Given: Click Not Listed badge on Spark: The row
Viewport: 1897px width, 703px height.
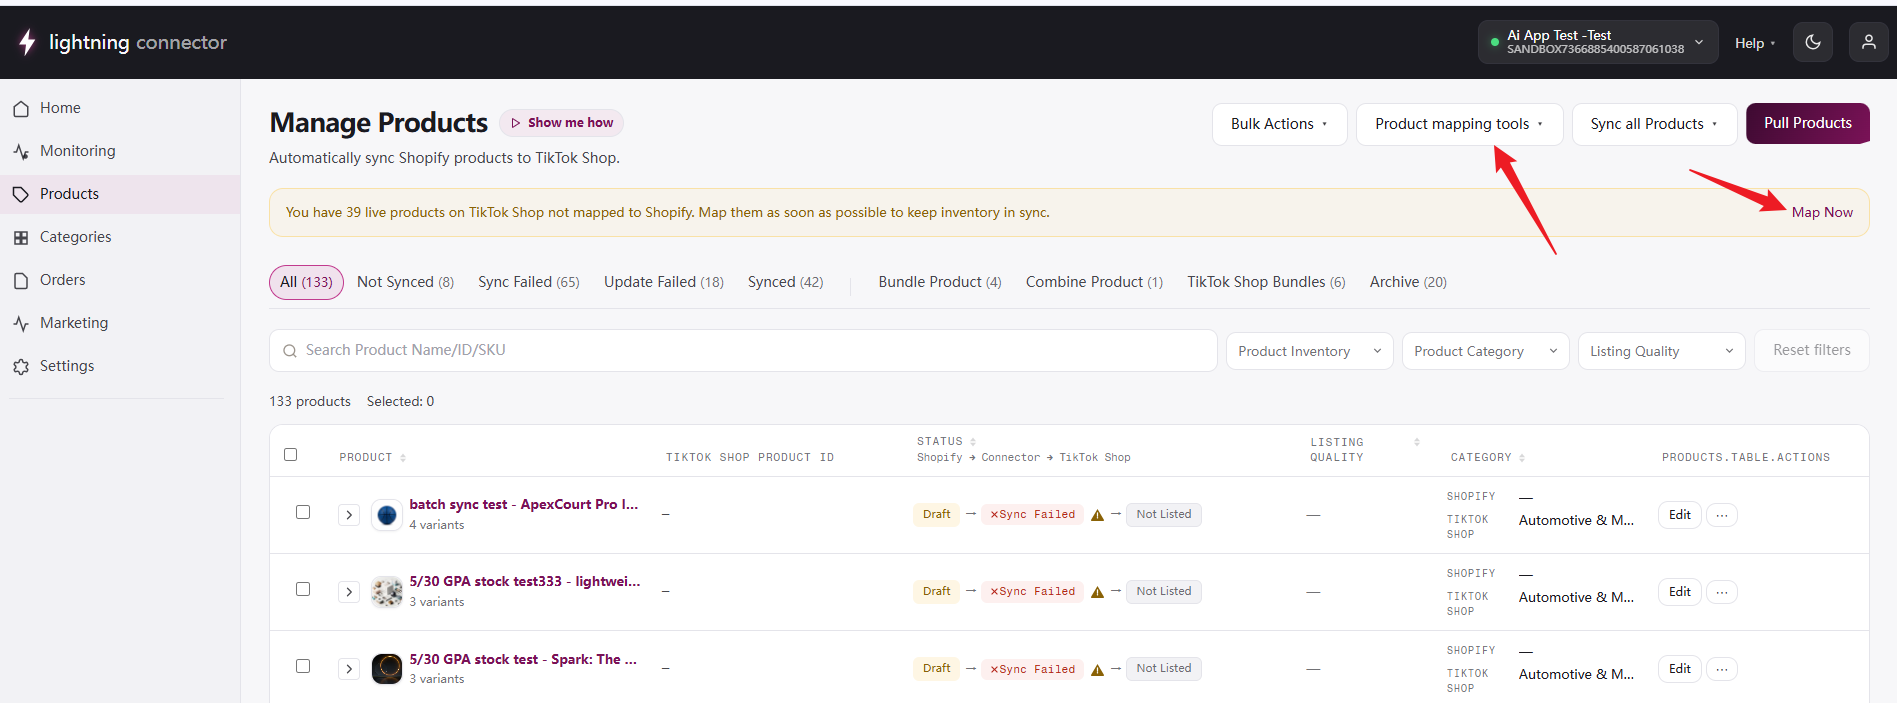Looking at the screenshot, I should (1164, 669).
